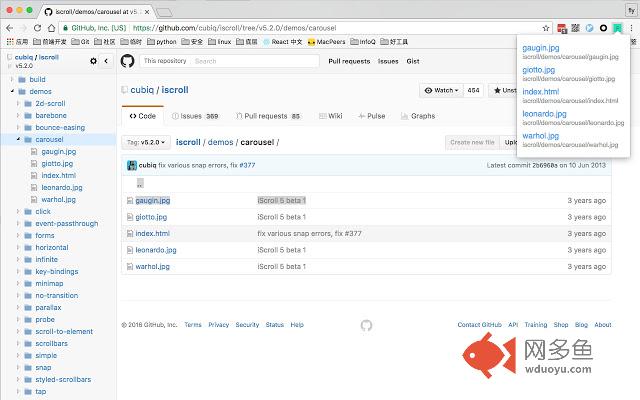Image resolution: width=640 pixels, height=400 pixels.
Task: Expand the styled-scrollbars folder
Action: coord(18,379)
